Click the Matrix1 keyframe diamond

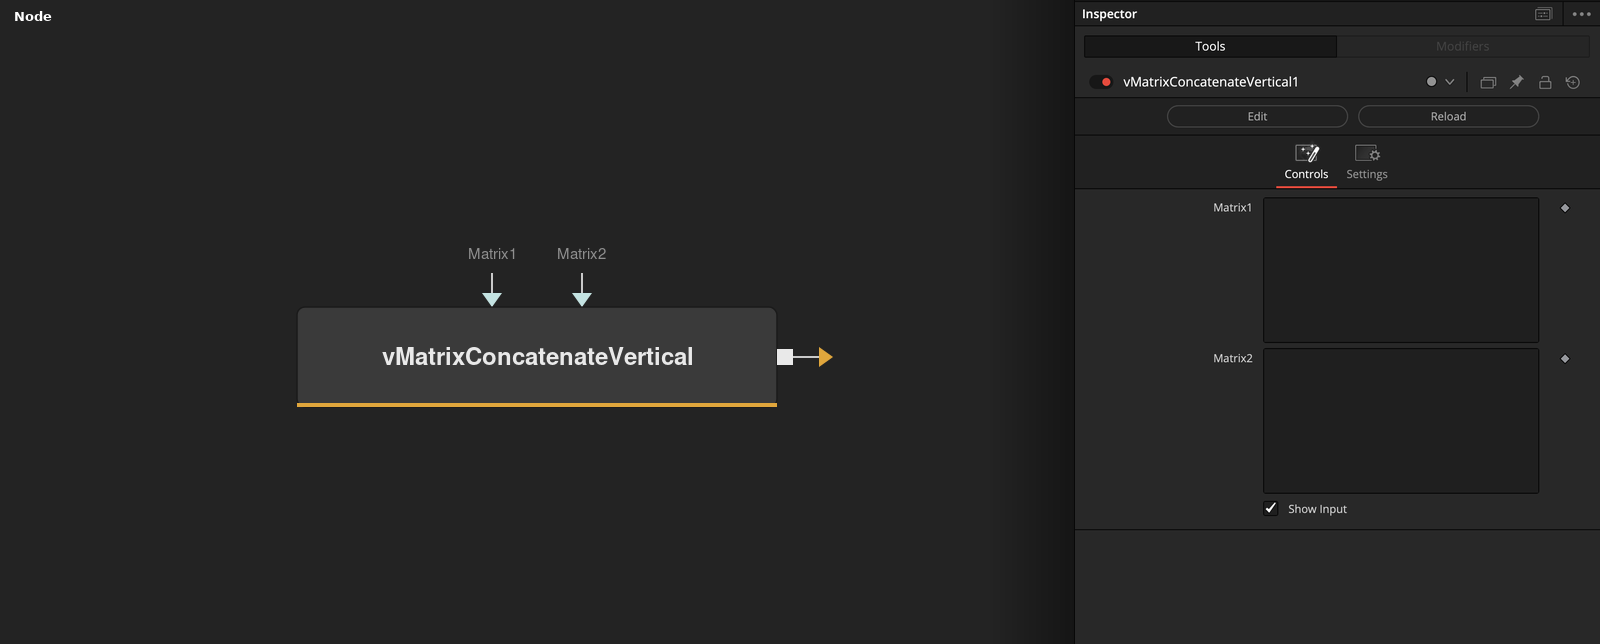pos(1565,208)
